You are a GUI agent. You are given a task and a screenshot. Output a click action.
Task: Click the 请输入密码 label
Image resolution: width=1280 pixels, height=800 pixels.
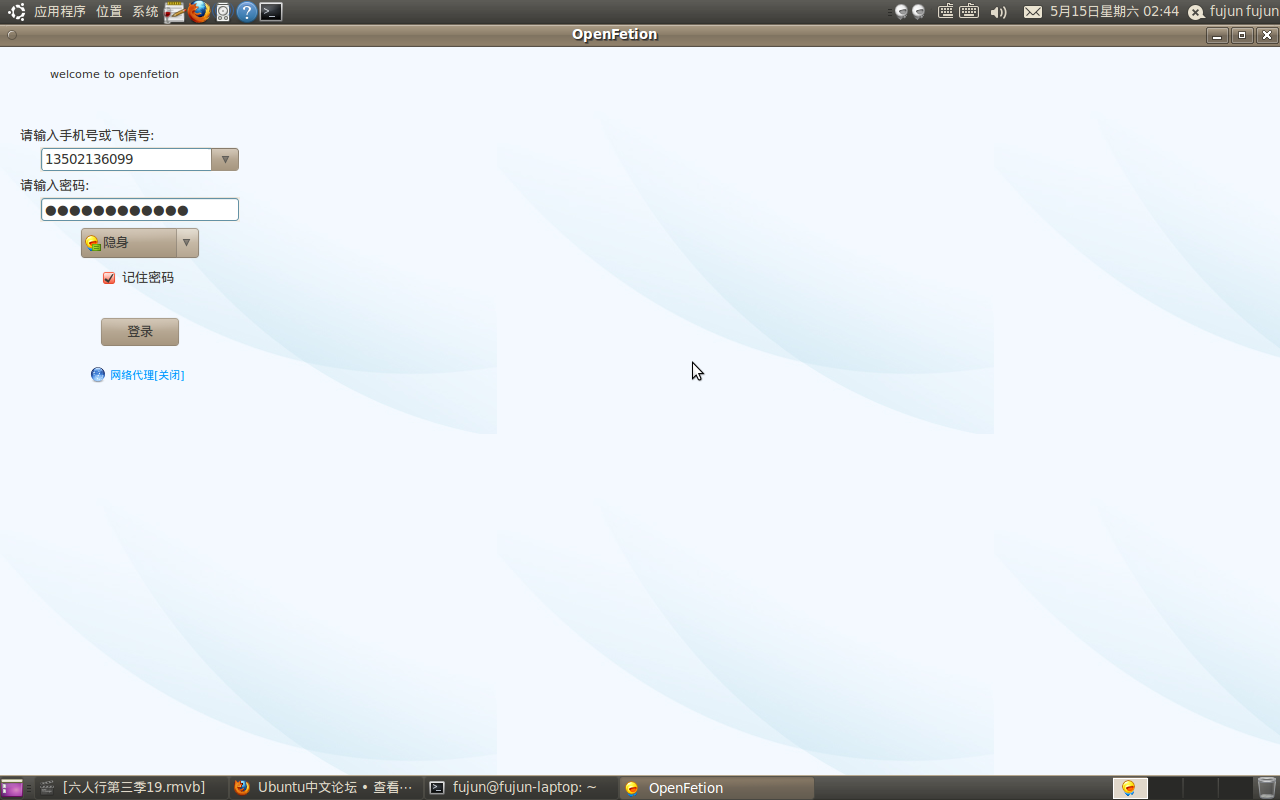pyautogui.click(x=55, y=185)
